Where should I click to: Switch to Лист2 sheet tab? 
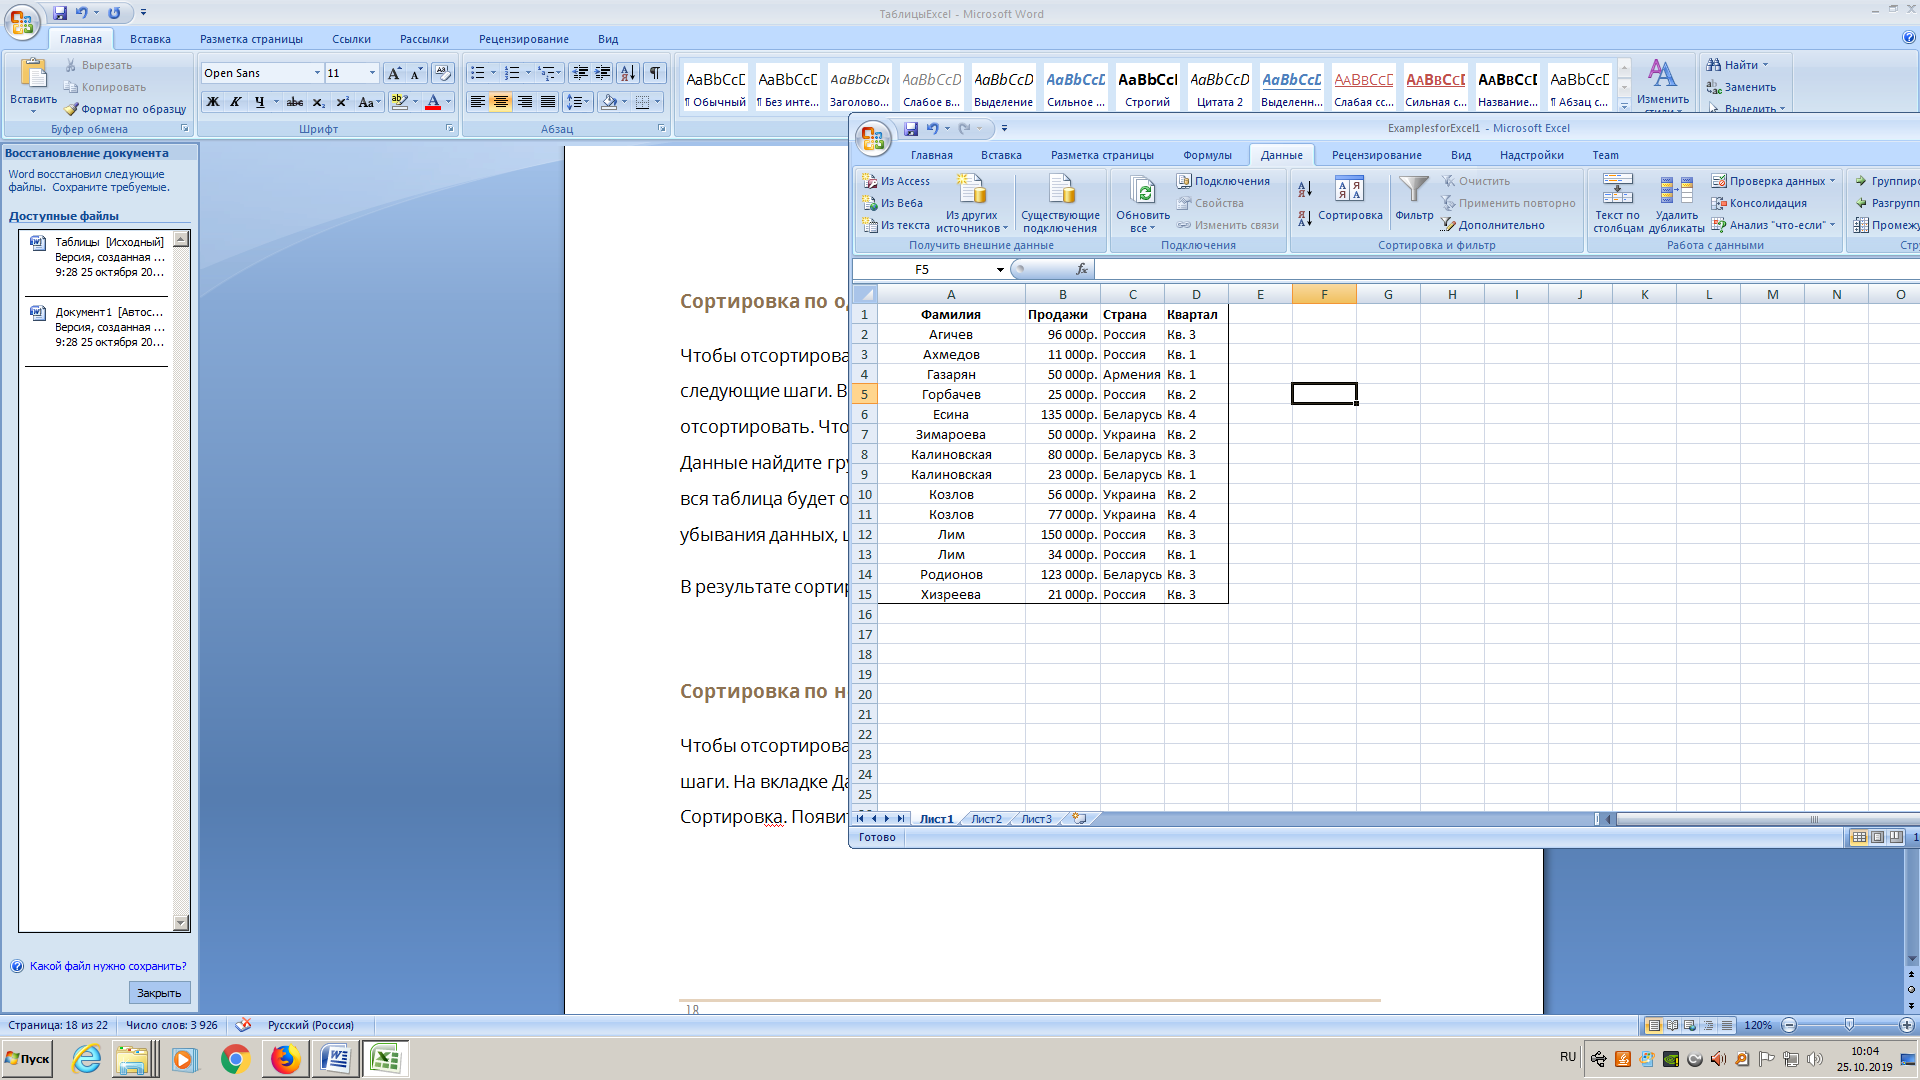[986, 819]
